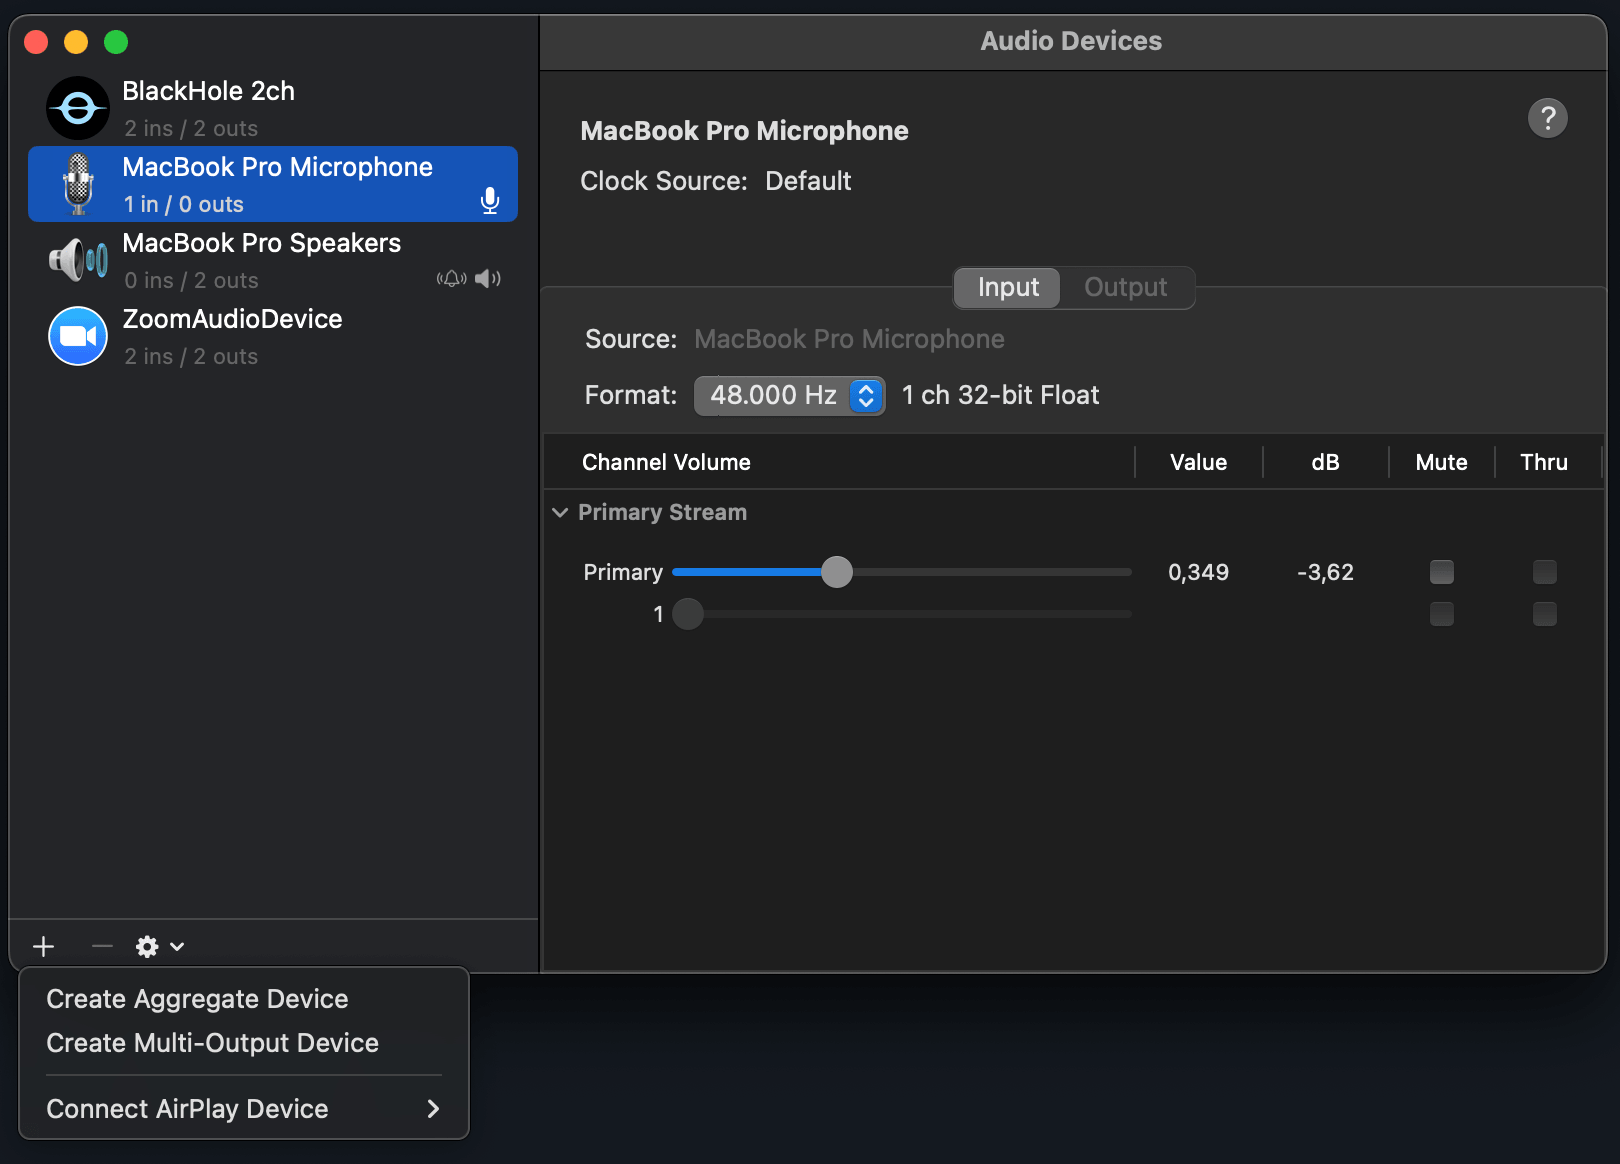Click the channel 1 volume slider knob
Image resolution: width=1620 pixels, height=1164 pixels.
pyautogui.click(x=688, y=614)
